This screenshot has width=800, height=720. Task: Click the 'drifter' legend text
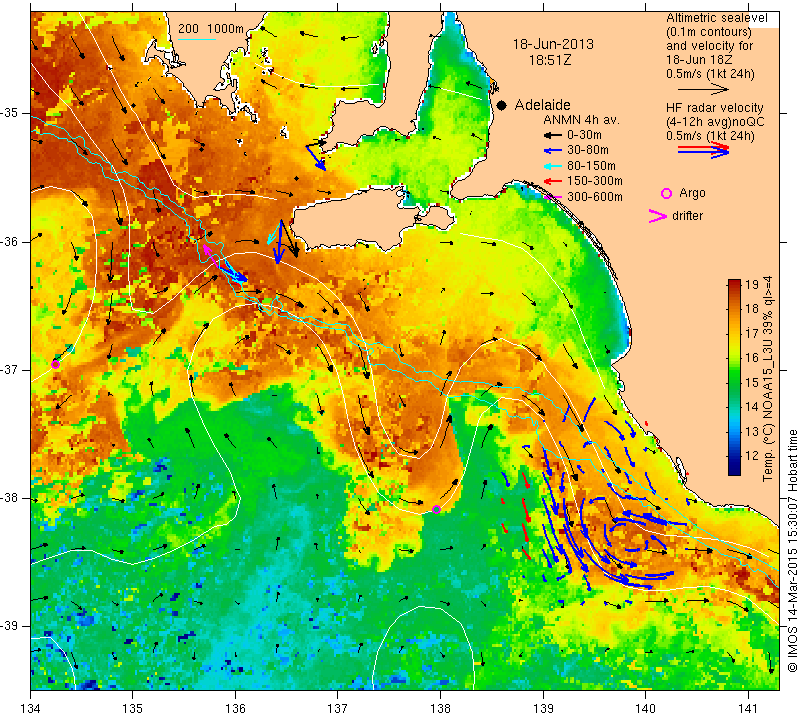[687, 216]
